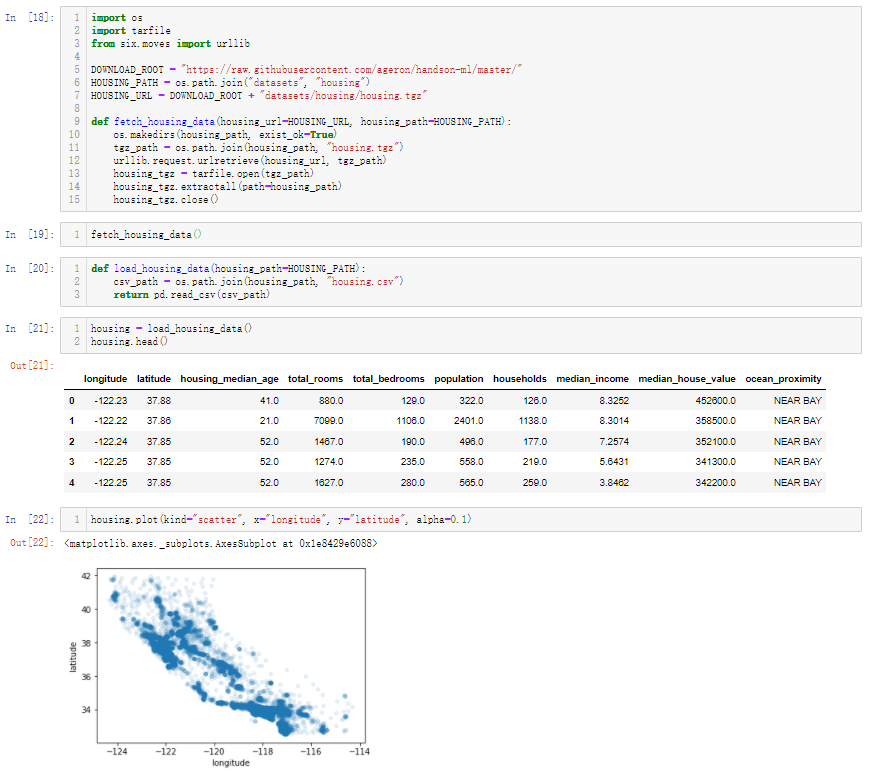Click the Out[21] output prompt
The image size is (869, 771).
[32, 365]
